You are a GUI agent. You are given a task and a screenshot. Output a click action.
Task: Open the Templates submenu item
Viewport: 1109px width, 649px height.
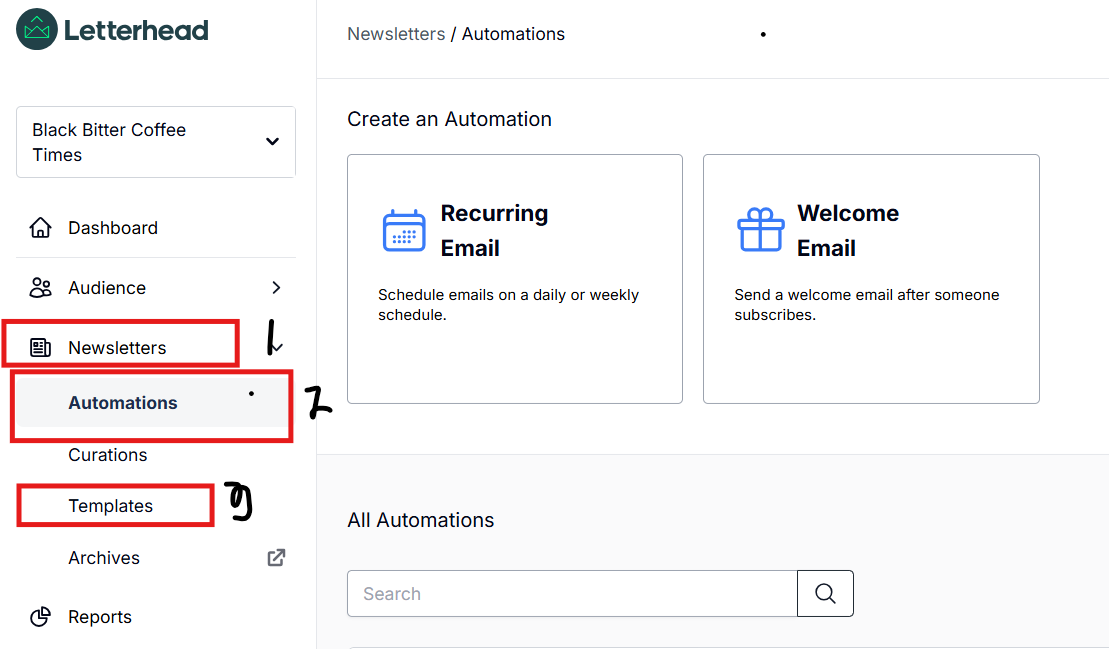110,506
